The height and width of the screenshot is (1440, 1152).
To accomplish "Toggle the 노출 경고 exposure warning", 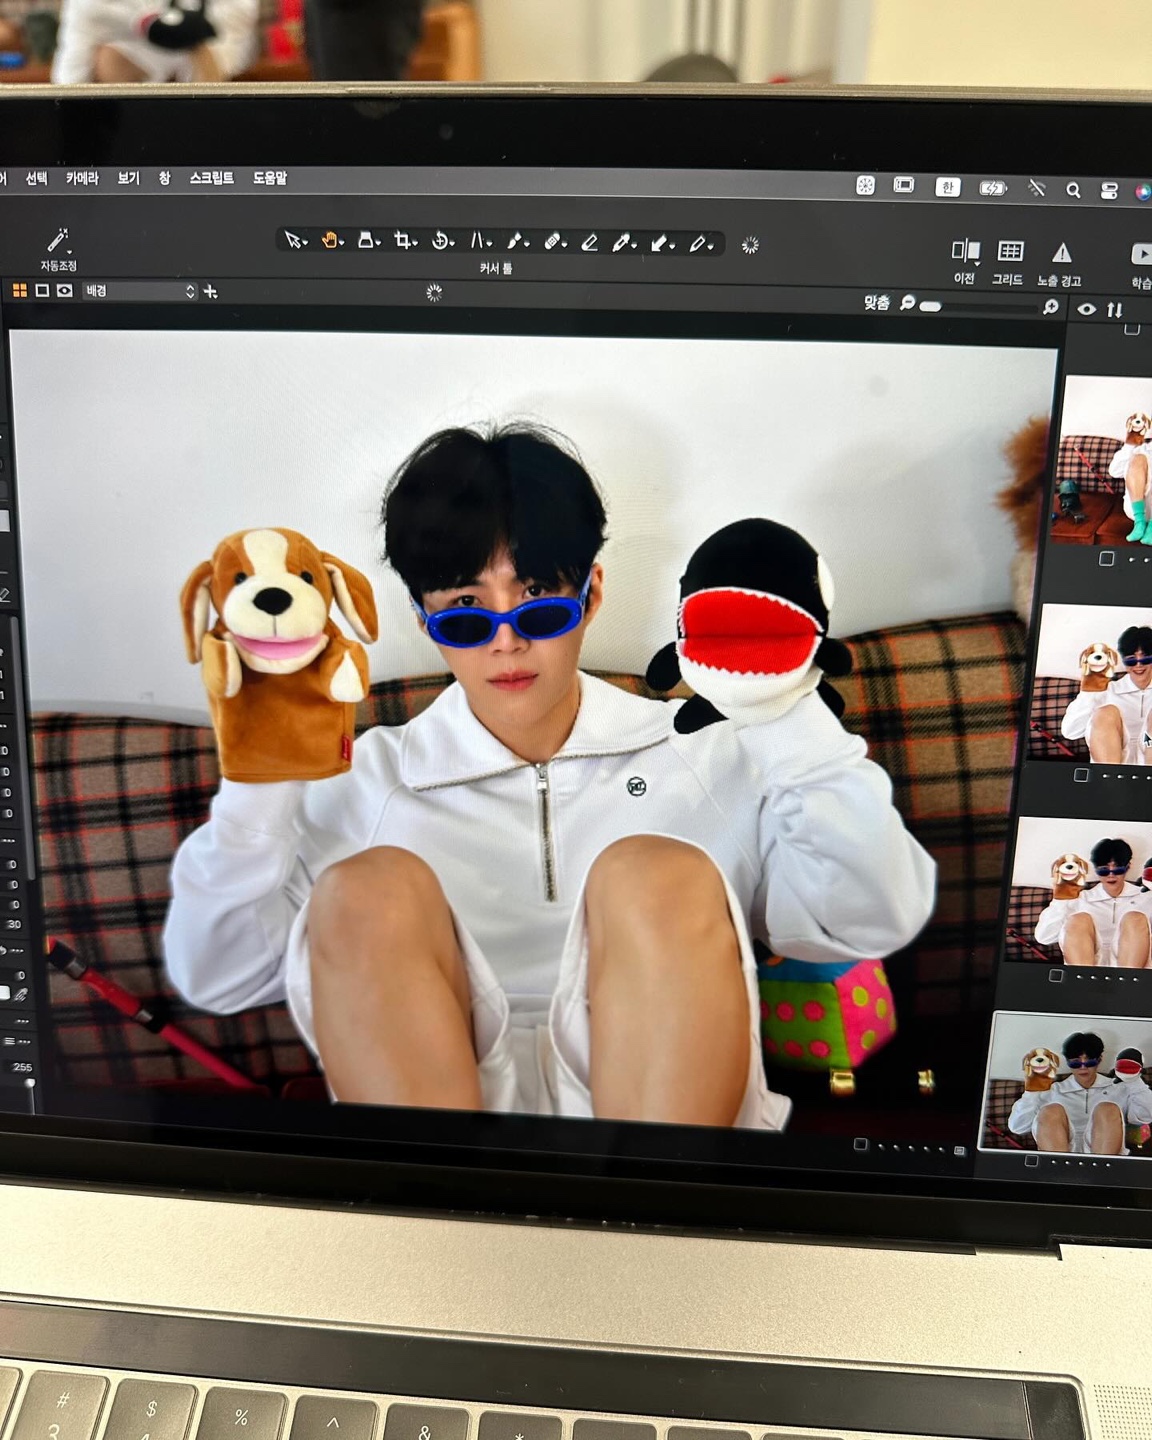I will click(x=1061, y=253).
